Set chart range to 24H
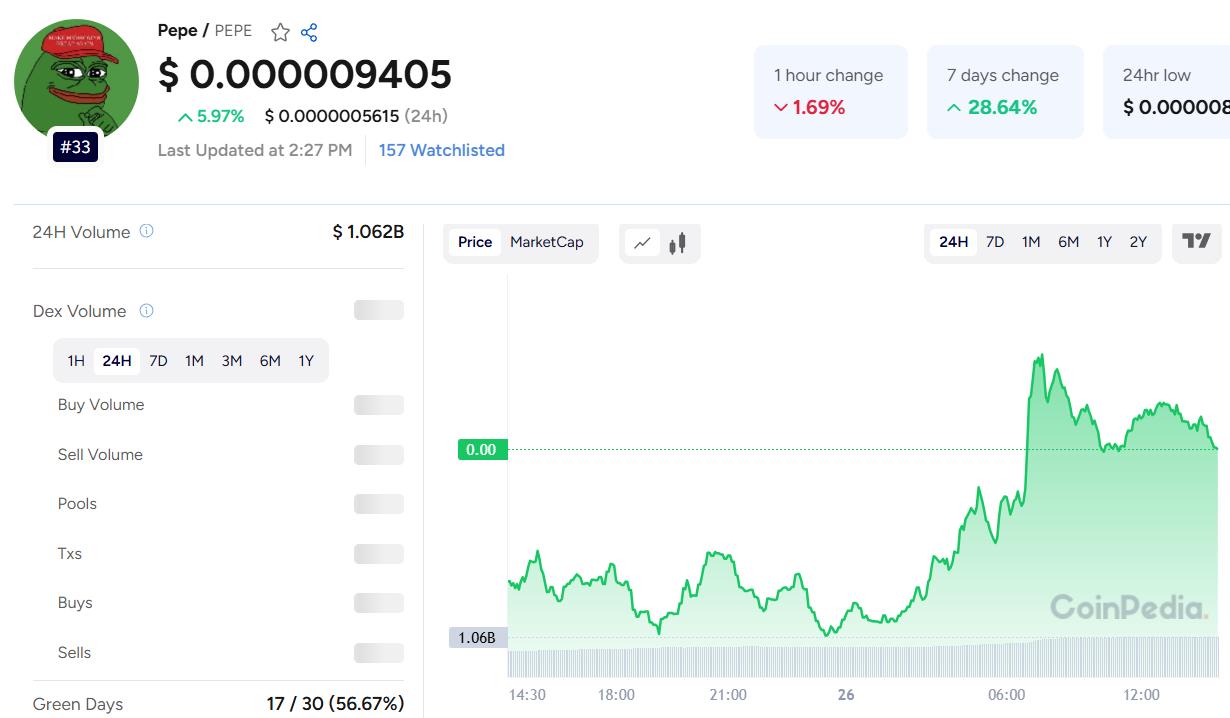 coord(954,242)
